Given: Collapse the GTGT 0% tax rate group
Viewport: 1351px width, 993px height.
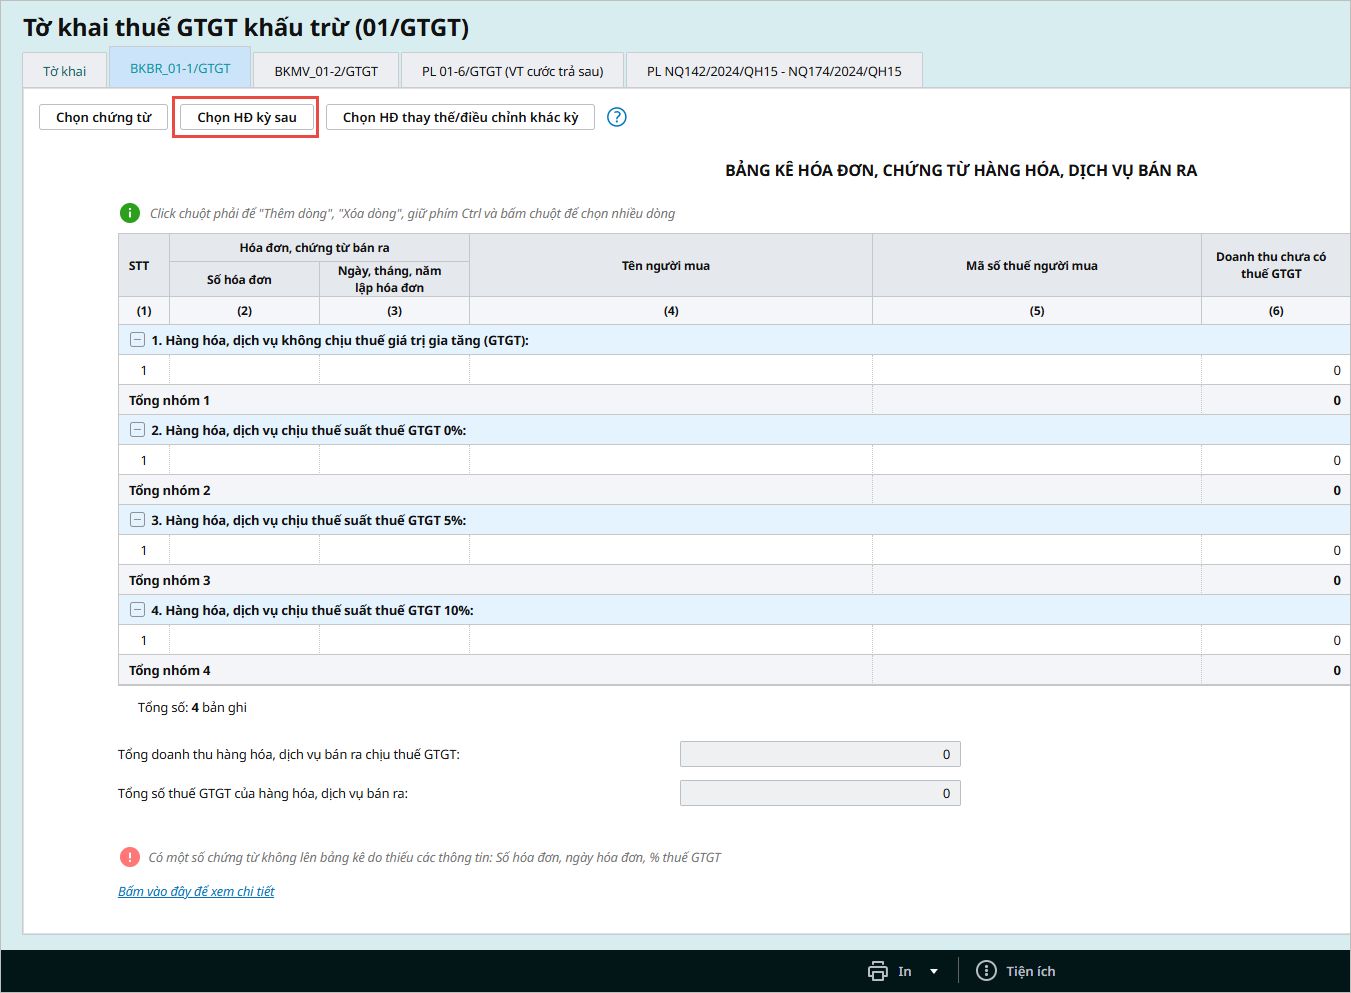Looking at the screenshot, I should pyautogui.click(x=138, y=430).
